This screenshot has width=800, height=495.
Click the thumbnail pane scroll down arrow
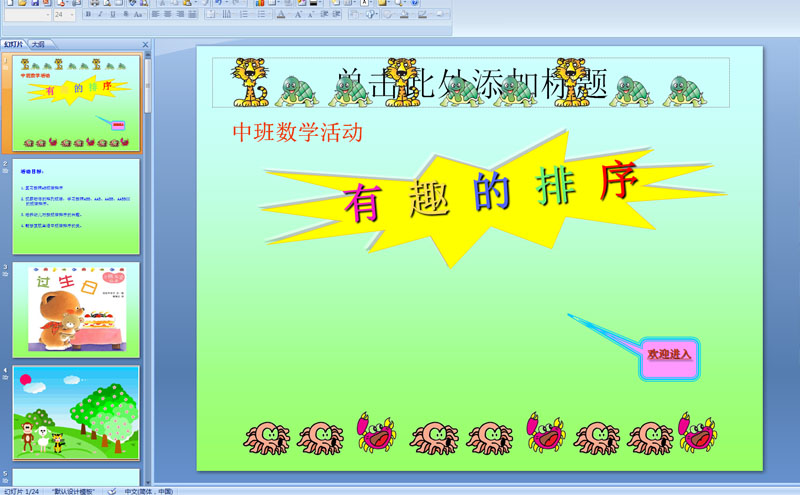point(148,482)
